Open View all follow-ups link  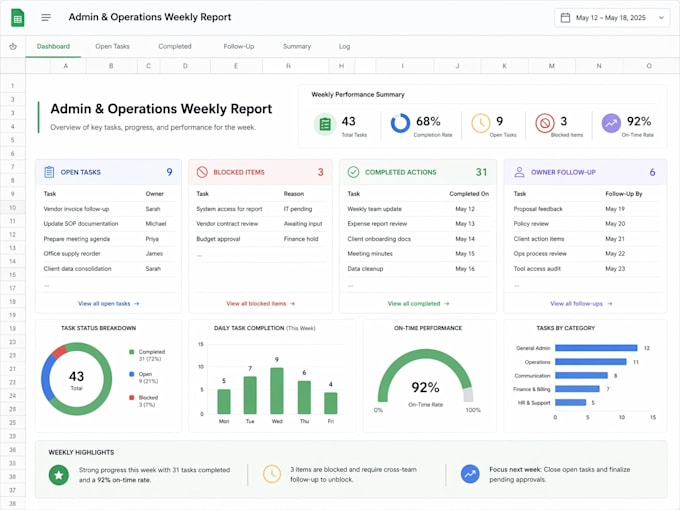pyautogui.click(x=581, y=304)
